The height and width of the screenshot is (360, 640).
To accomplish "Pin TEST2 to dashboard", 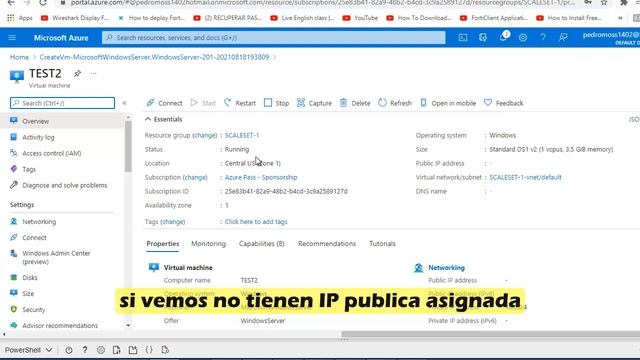I will pyautogui.click(x=77, y=73).
